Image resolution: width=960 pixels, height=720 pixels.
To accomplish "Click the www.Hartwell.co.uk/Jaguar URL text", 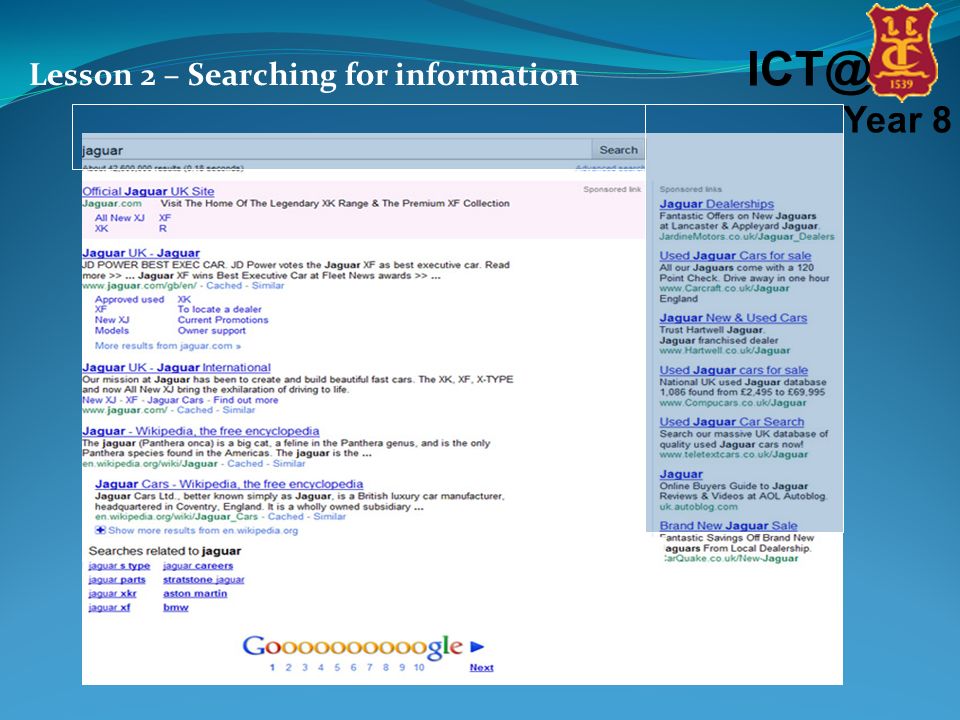I will 724,351.
